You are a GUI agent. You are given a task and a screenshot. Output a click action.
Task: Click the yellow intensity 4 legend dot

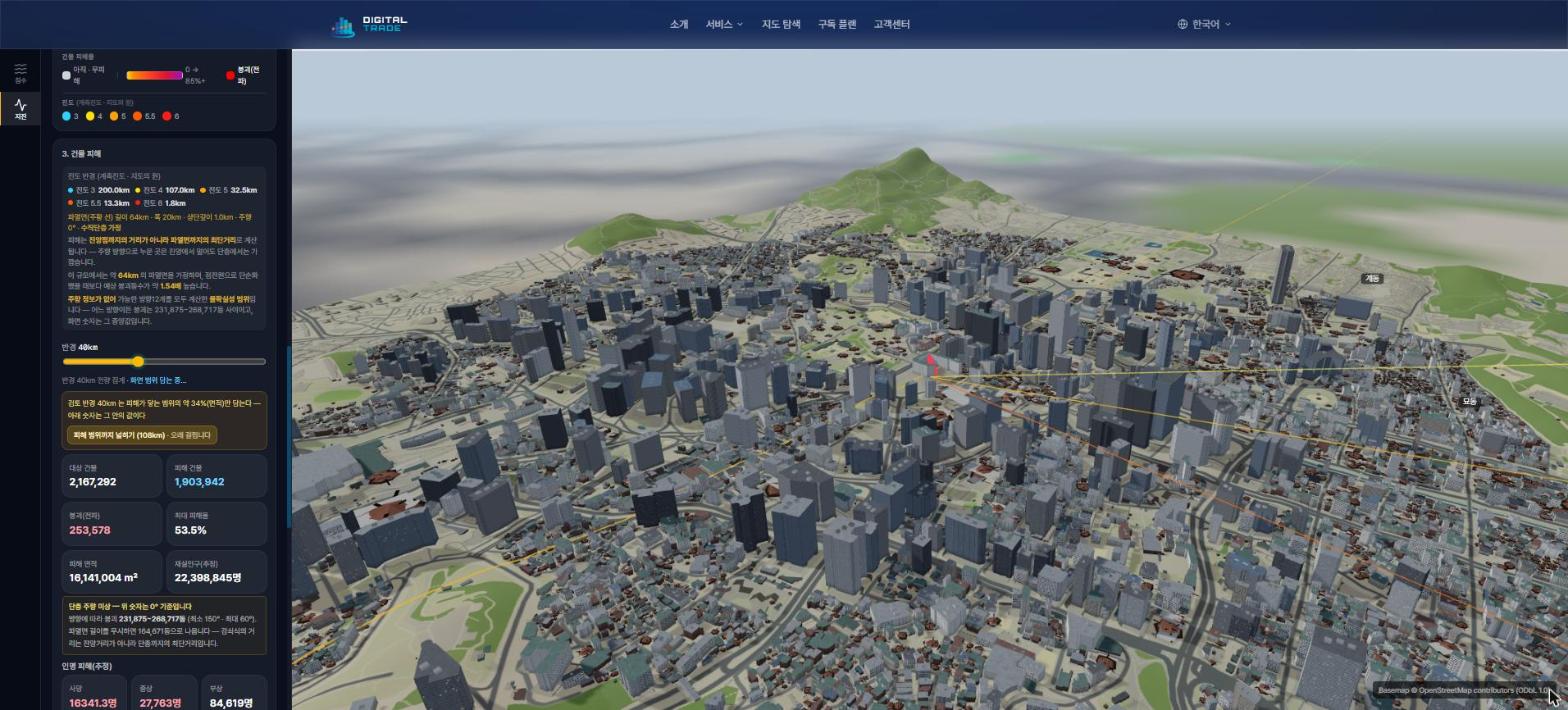coord(90,116)
